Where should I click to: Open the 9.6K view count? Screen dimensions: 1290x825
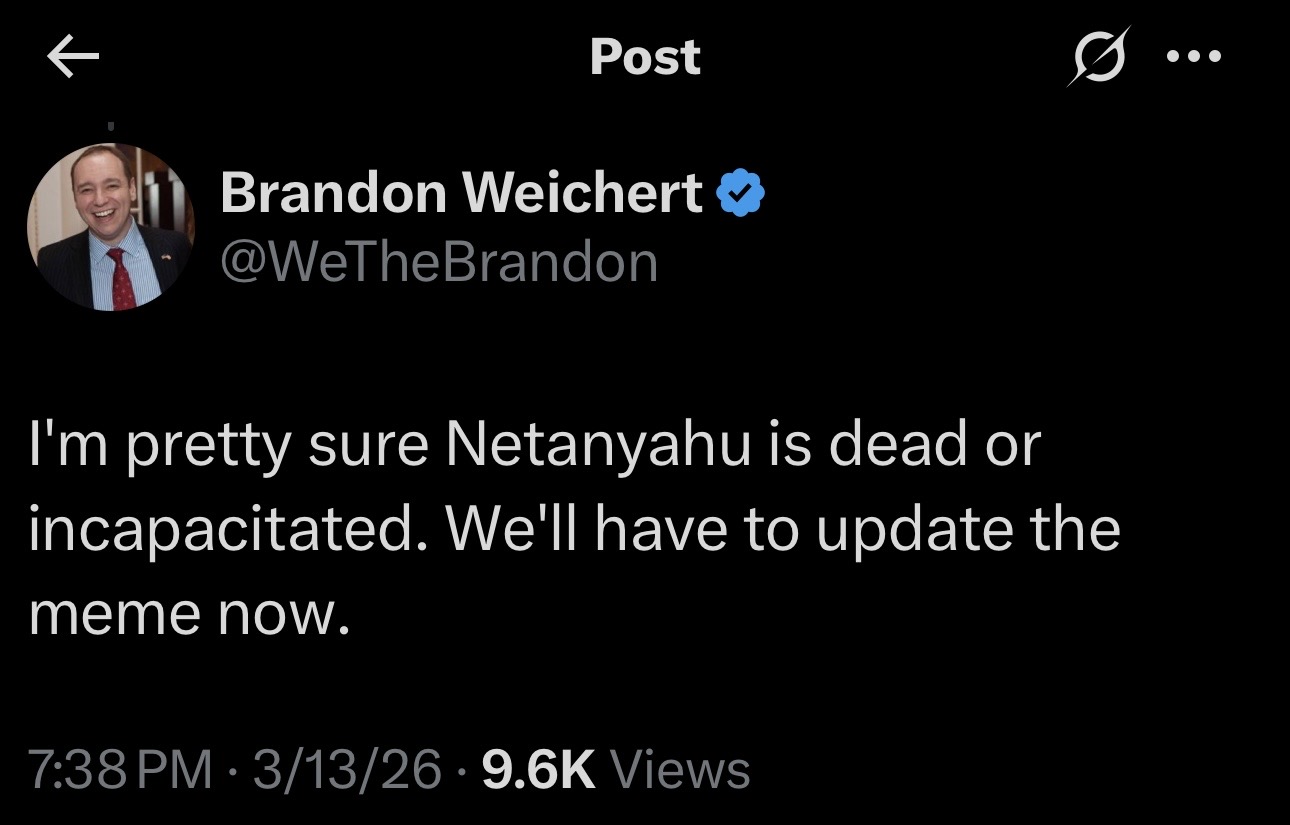click(x=538, y=770)
